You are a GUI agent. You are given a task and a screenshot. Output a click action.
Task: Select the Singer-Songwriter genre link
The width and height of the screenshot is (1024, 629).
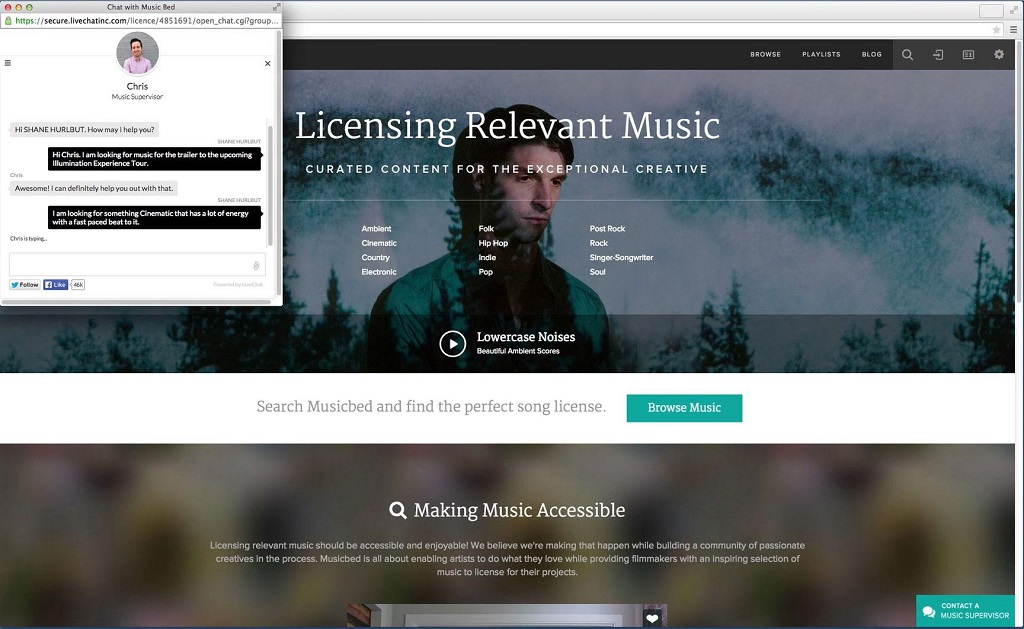(621, 257)
